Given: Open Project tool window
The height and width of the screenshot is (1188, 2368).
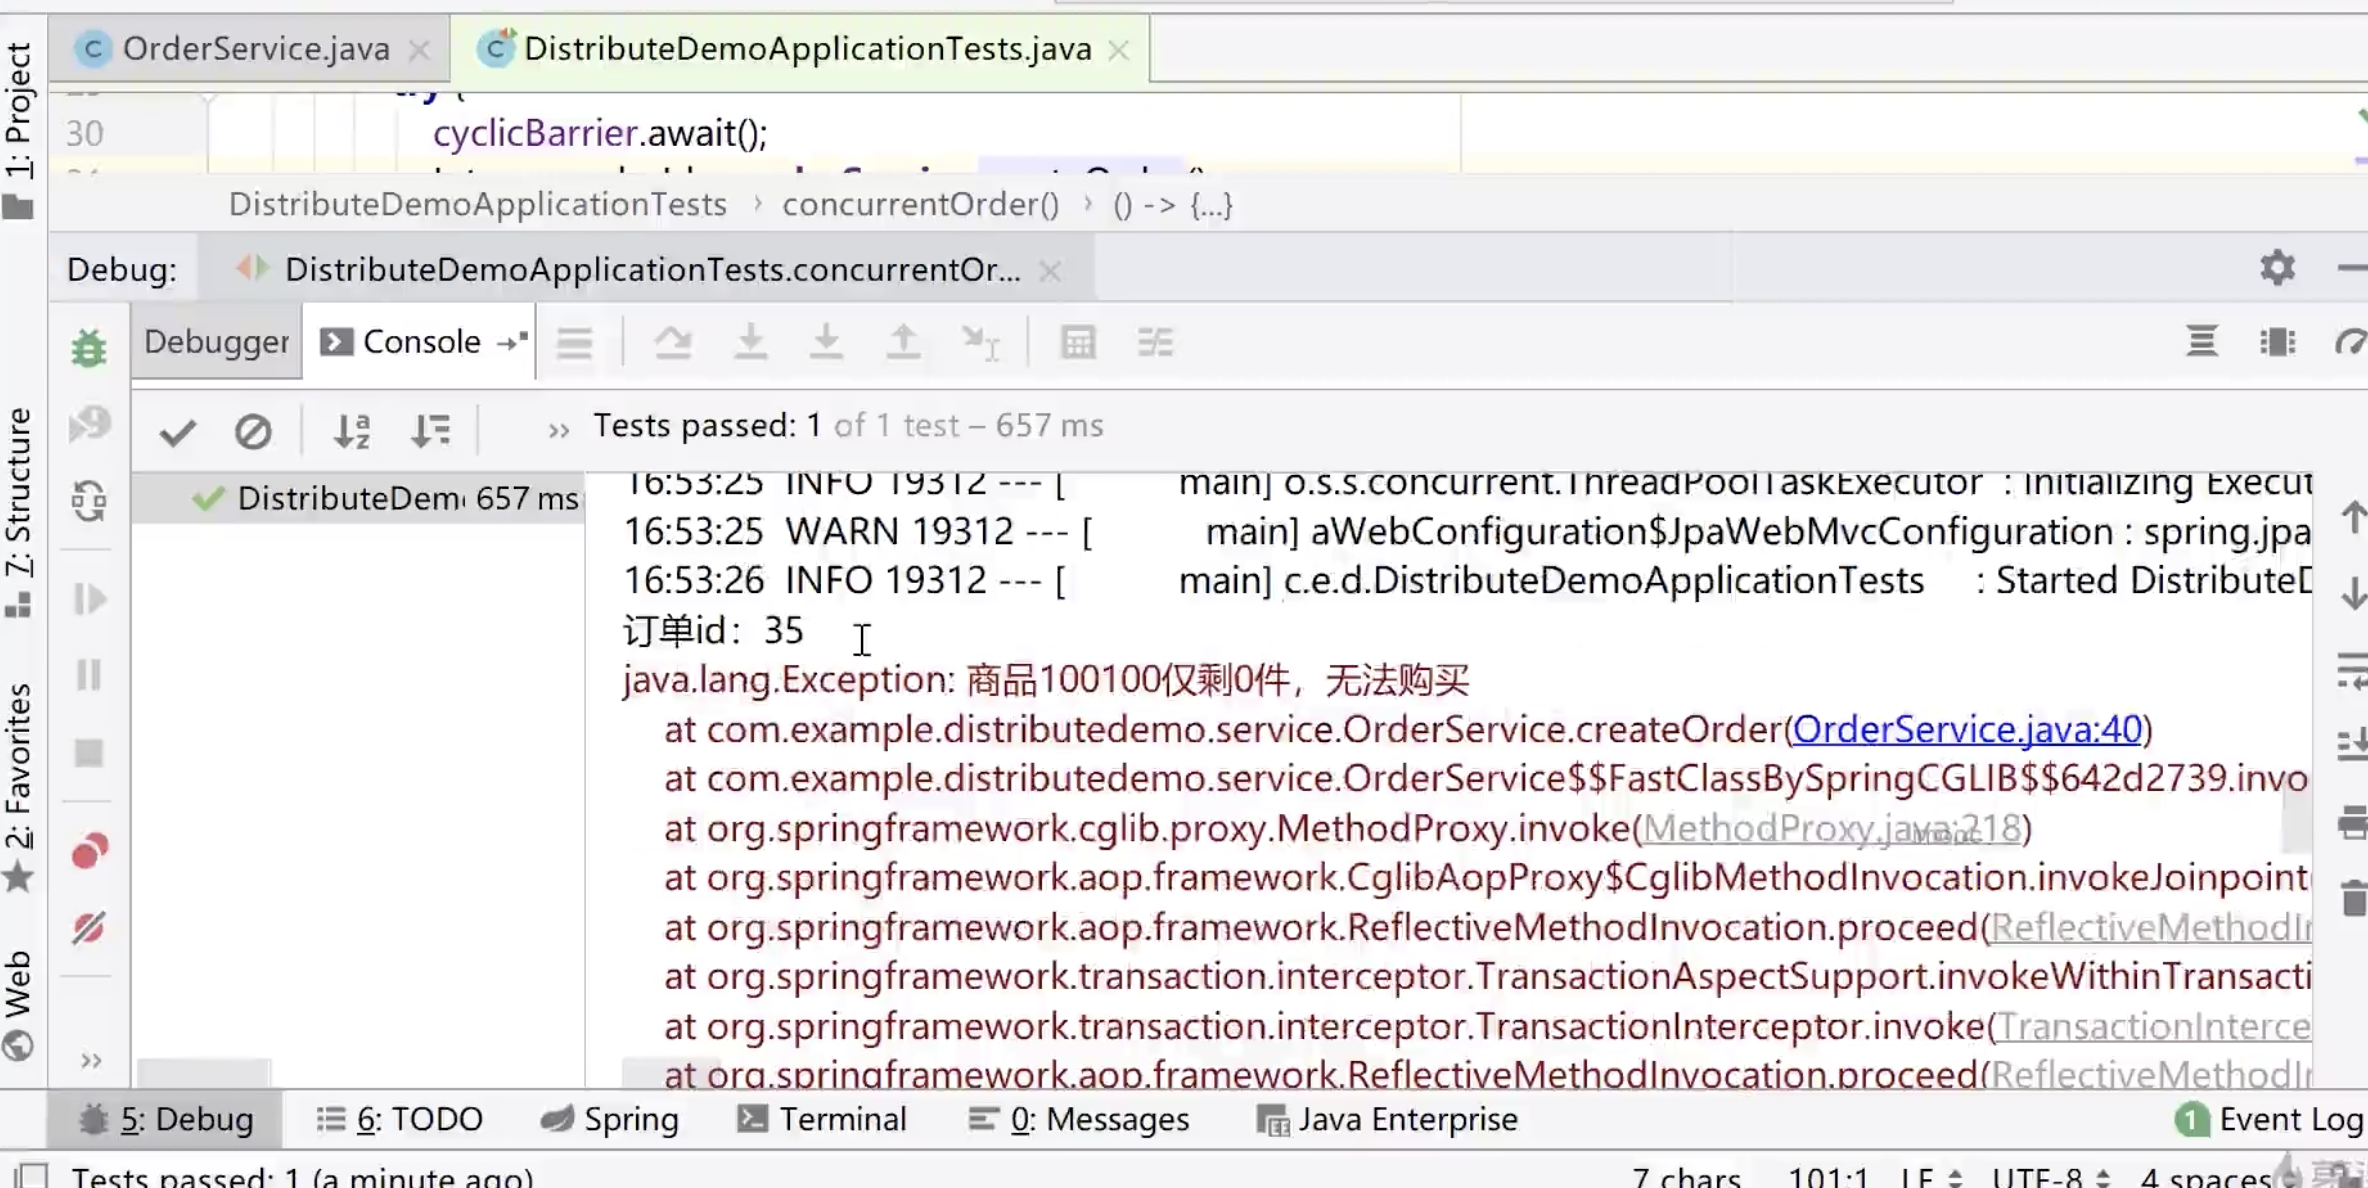Looking at the screenshot, I should point(19,129).
